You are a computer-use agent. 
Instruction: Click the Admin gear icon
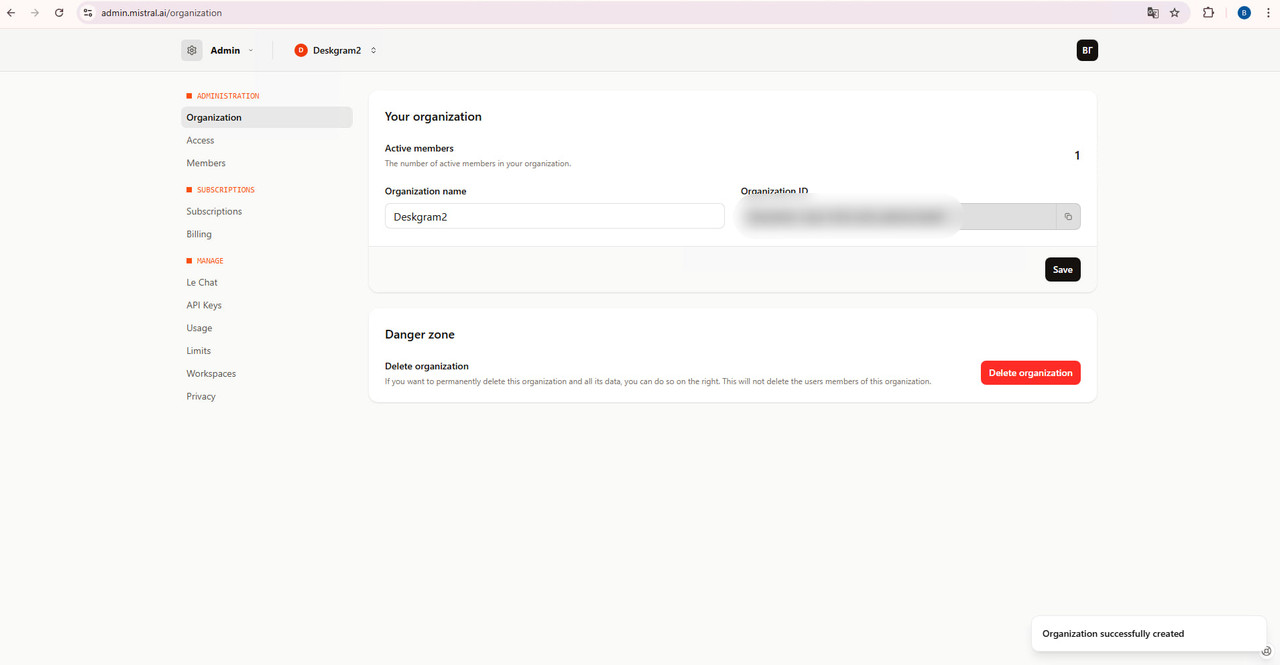tap(192, 50)
